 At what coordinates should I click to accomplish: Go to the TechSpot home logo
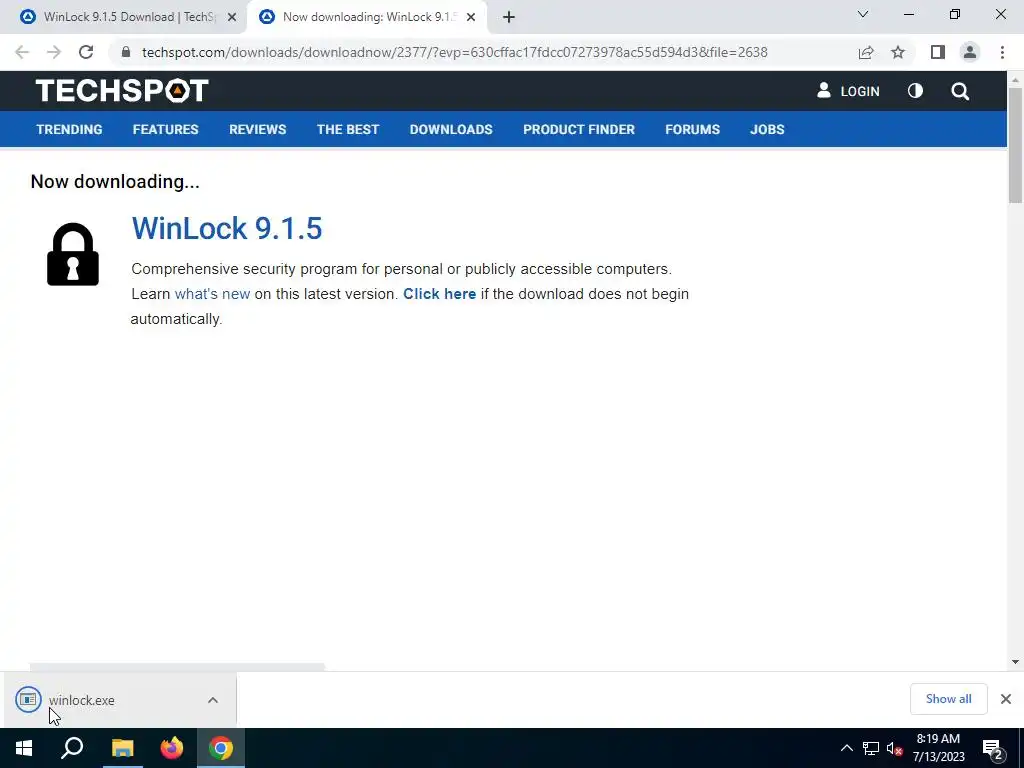point(122,91)
